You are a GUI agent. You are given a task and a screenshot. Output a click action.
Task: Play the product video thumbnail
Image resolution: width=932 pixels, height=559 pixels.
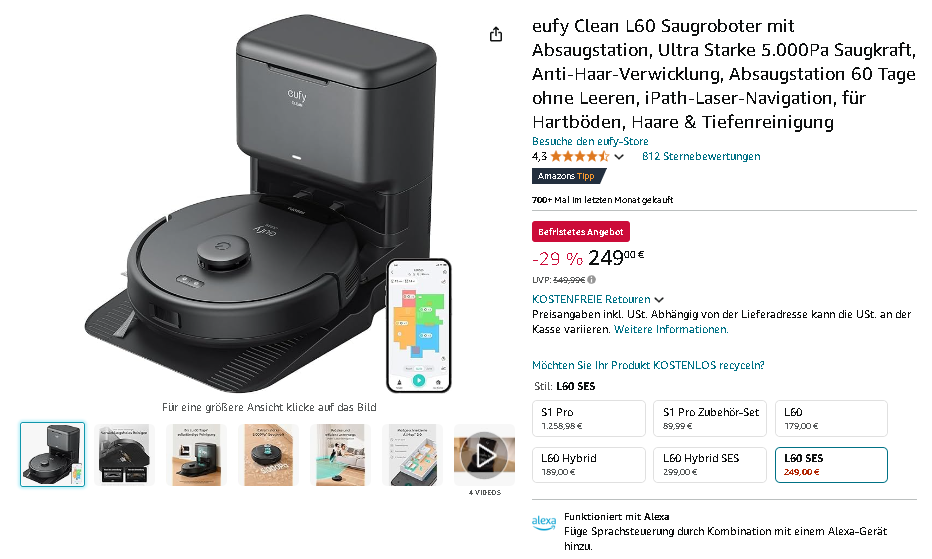(x=484, y=456)
